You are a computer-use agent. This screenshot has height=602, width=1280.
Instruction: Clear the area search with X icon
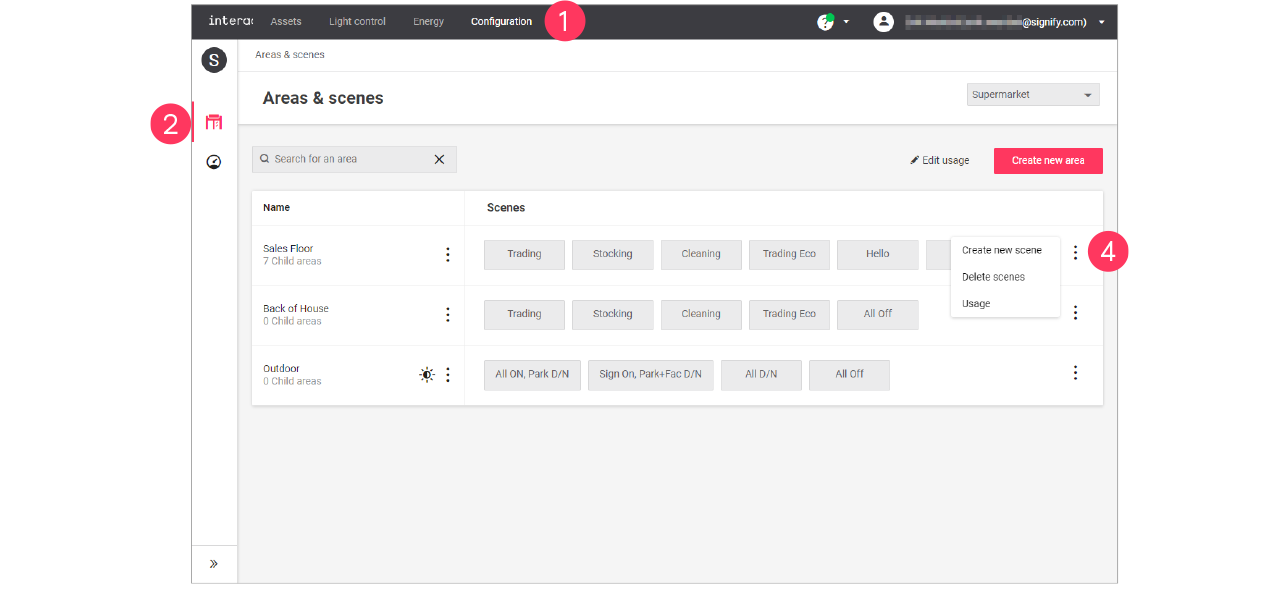[x=439, y=159]
